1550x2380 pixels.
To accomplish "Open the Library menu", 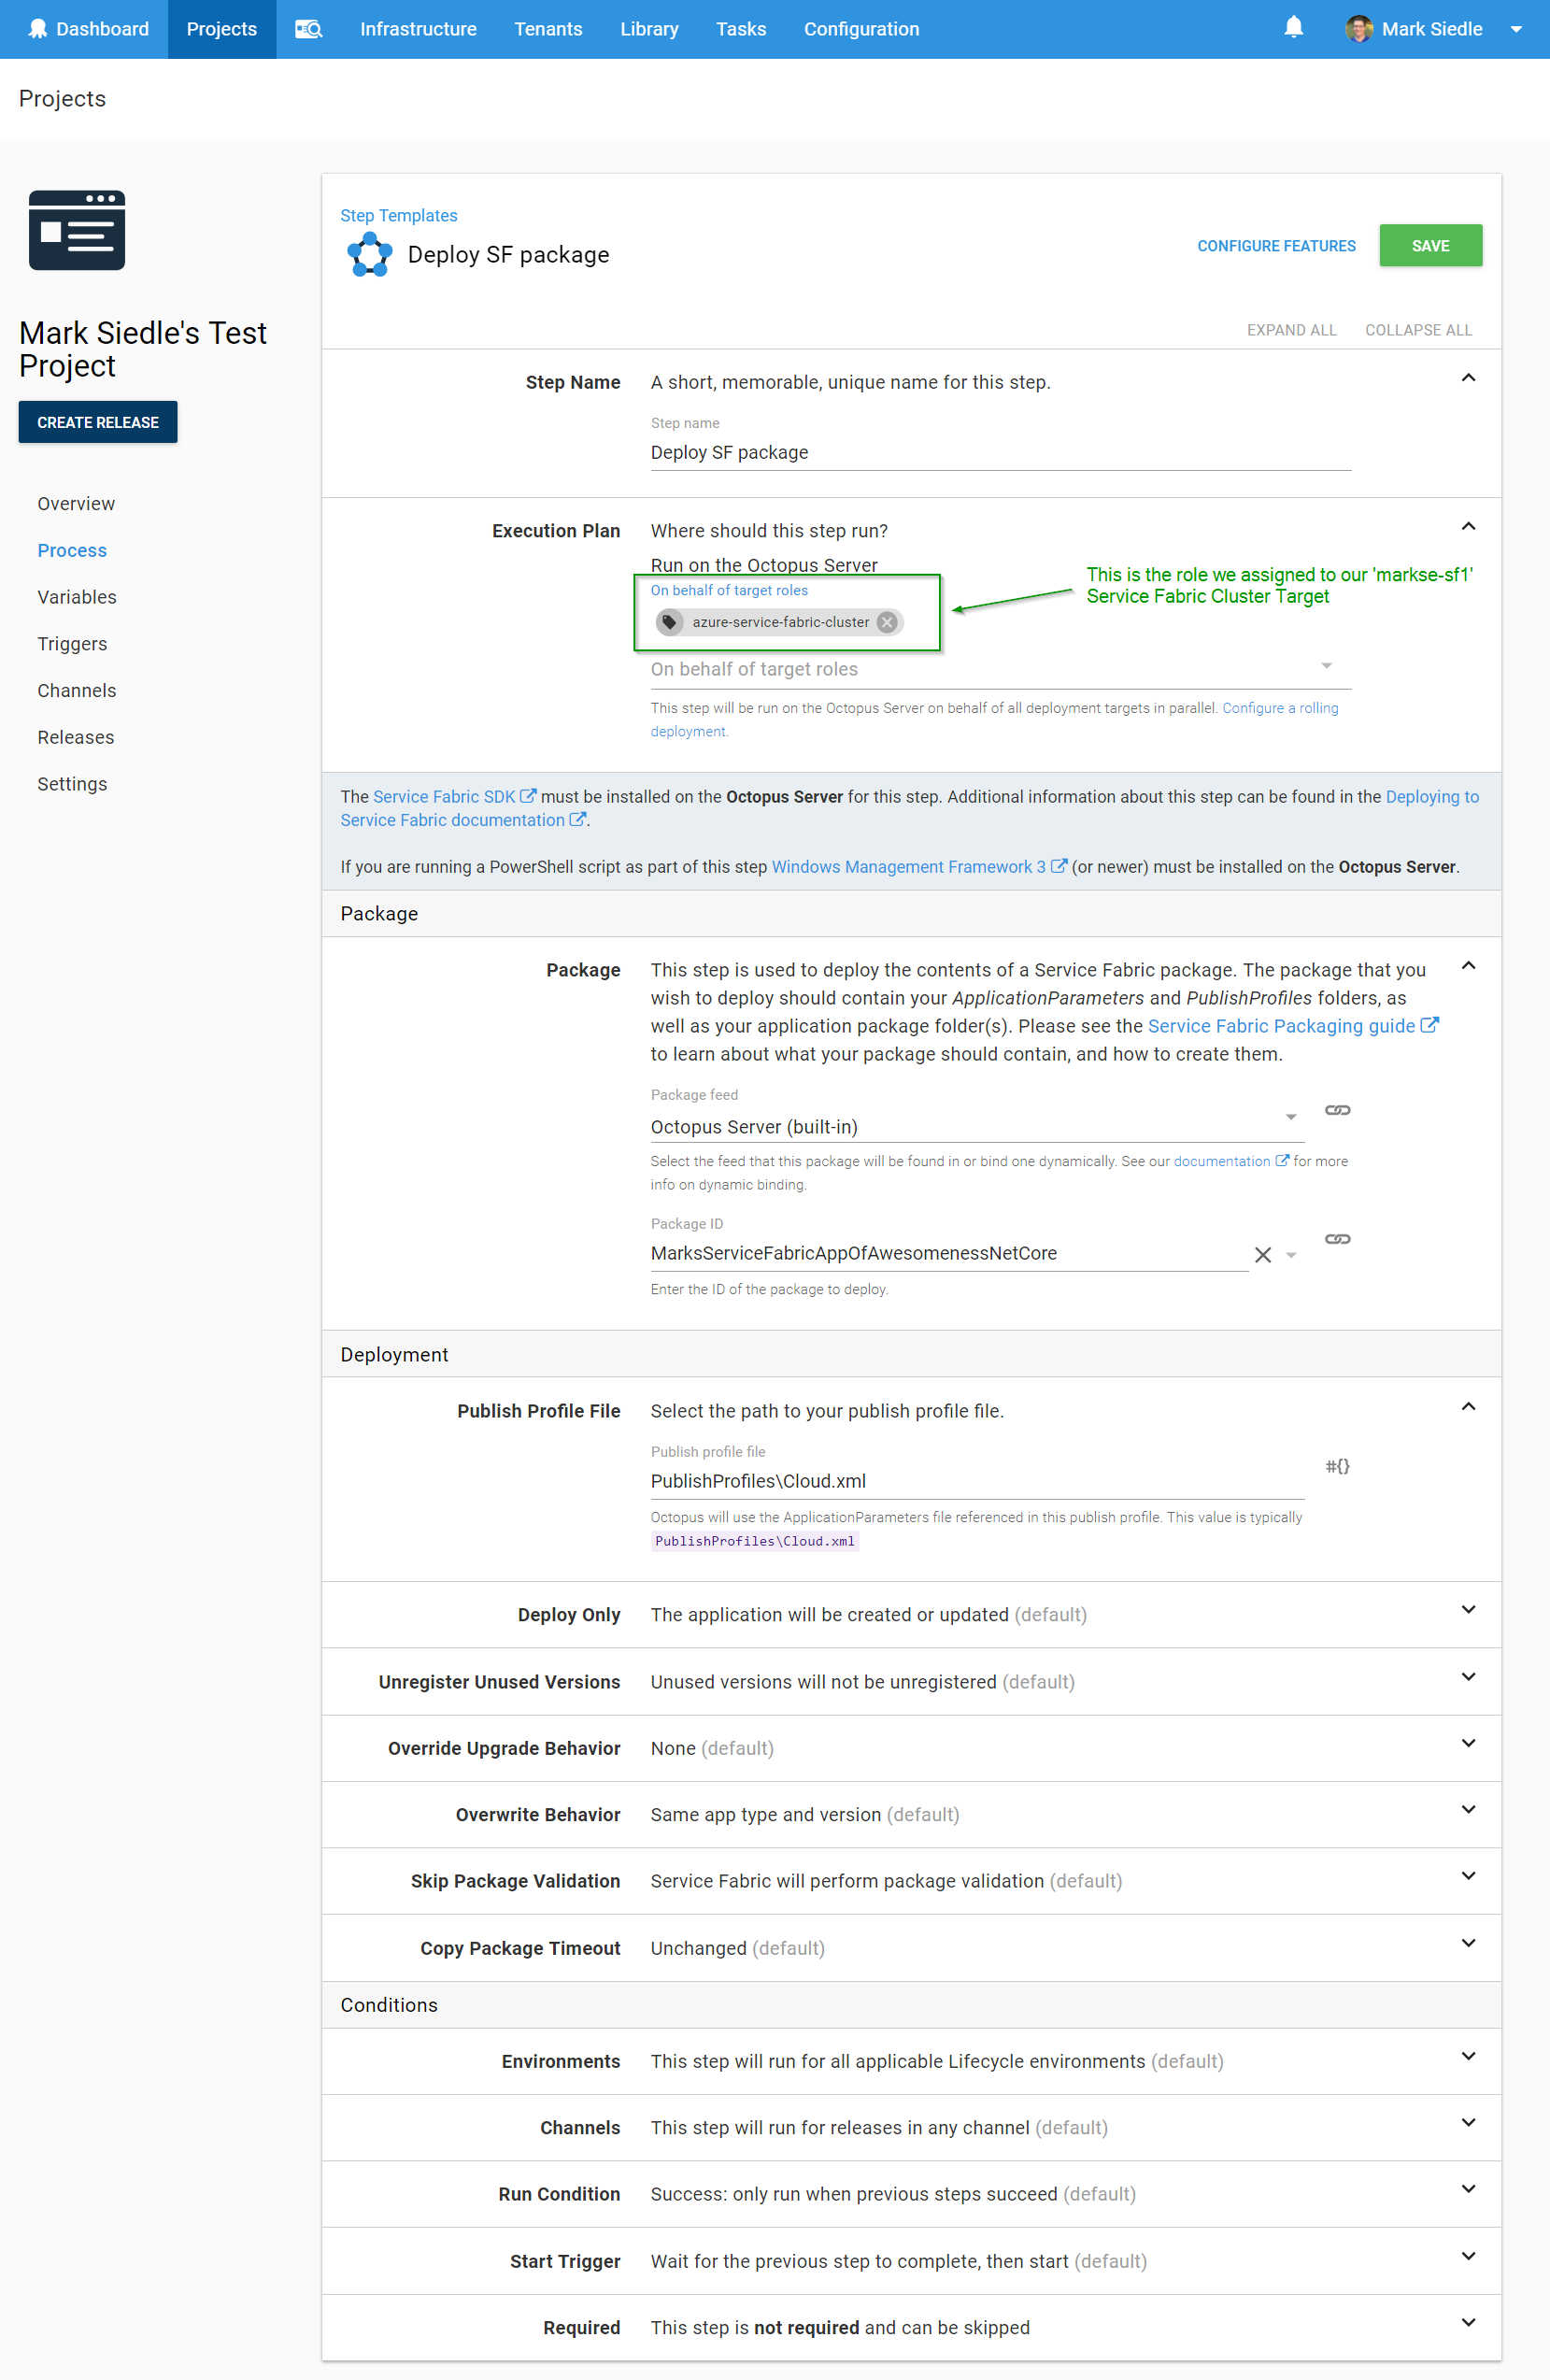I will pos(648,29).
